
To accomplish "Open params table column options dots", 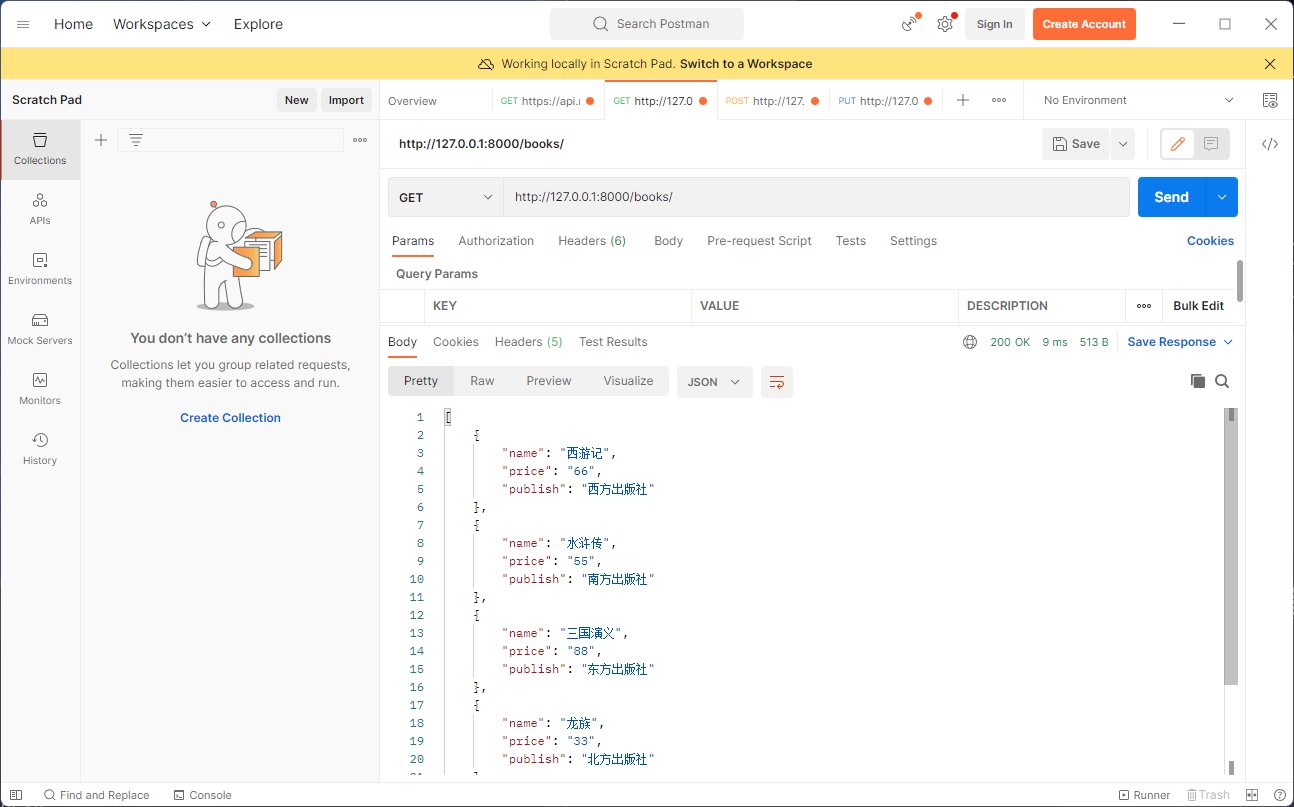I will pos(1144,306).
